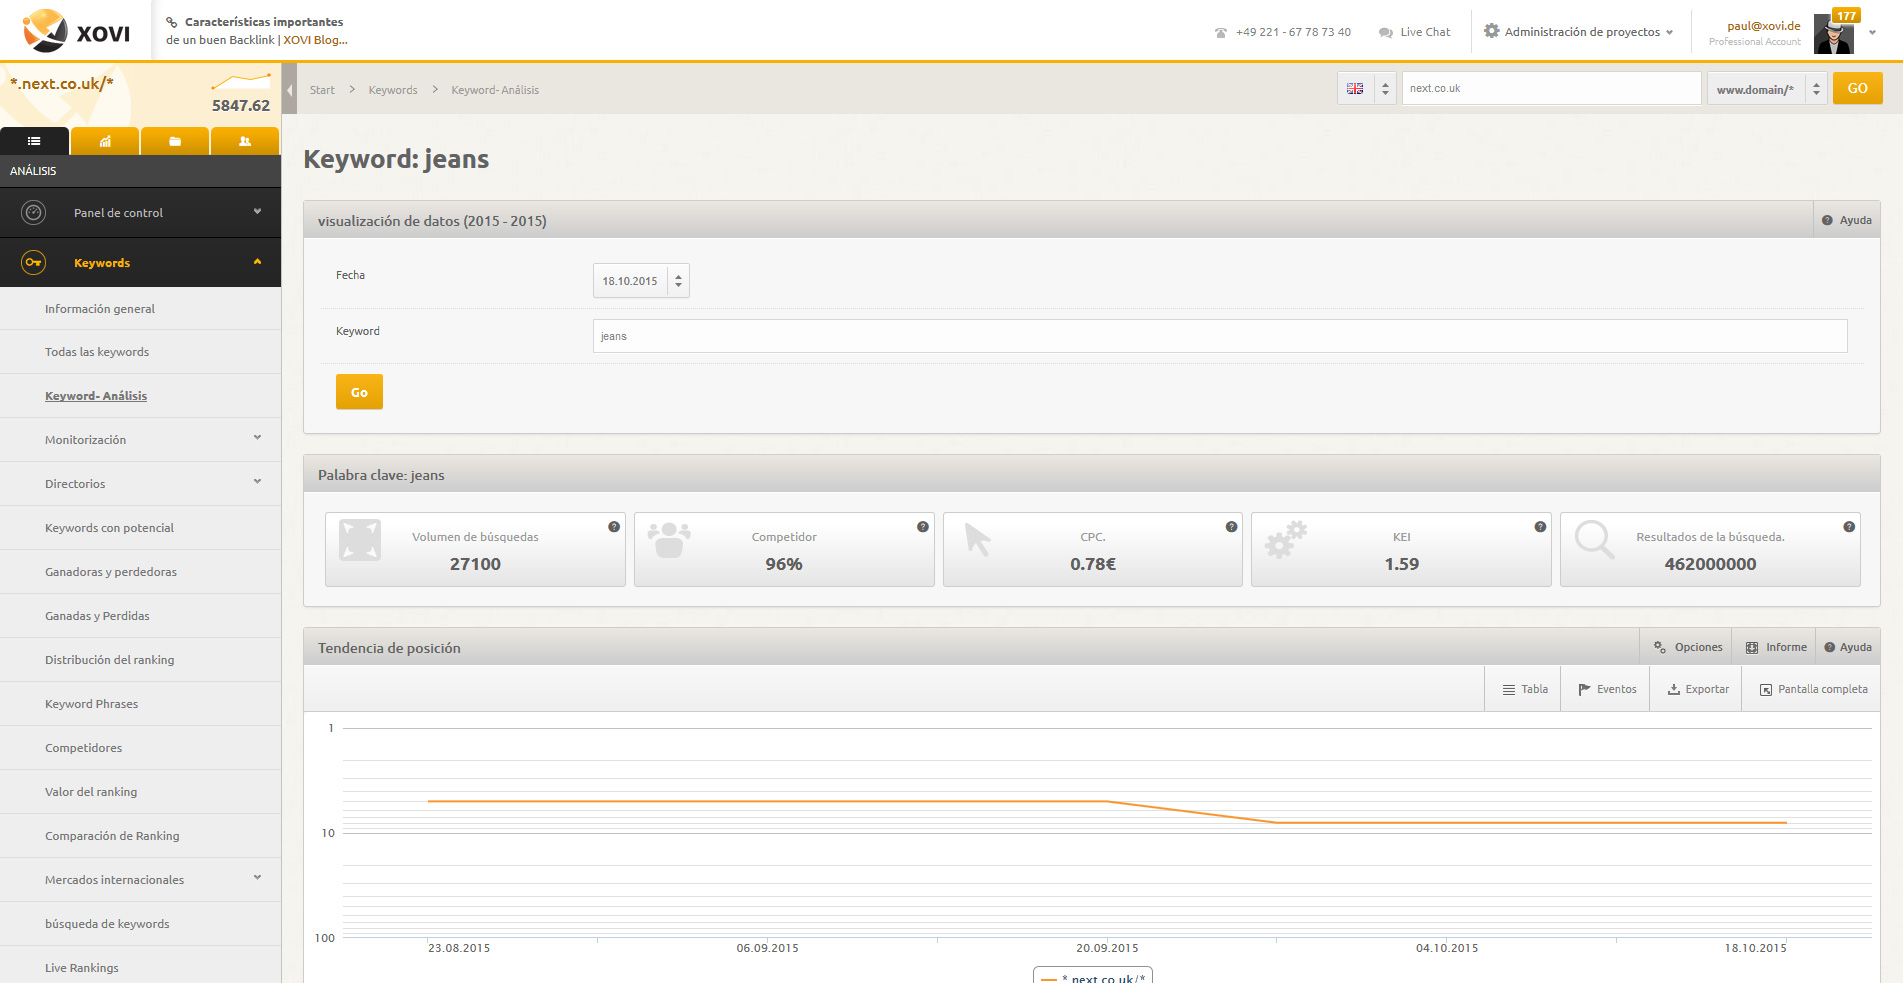
Task: Show help for Volumen de búsquedas
Action: tap(614, 527)
